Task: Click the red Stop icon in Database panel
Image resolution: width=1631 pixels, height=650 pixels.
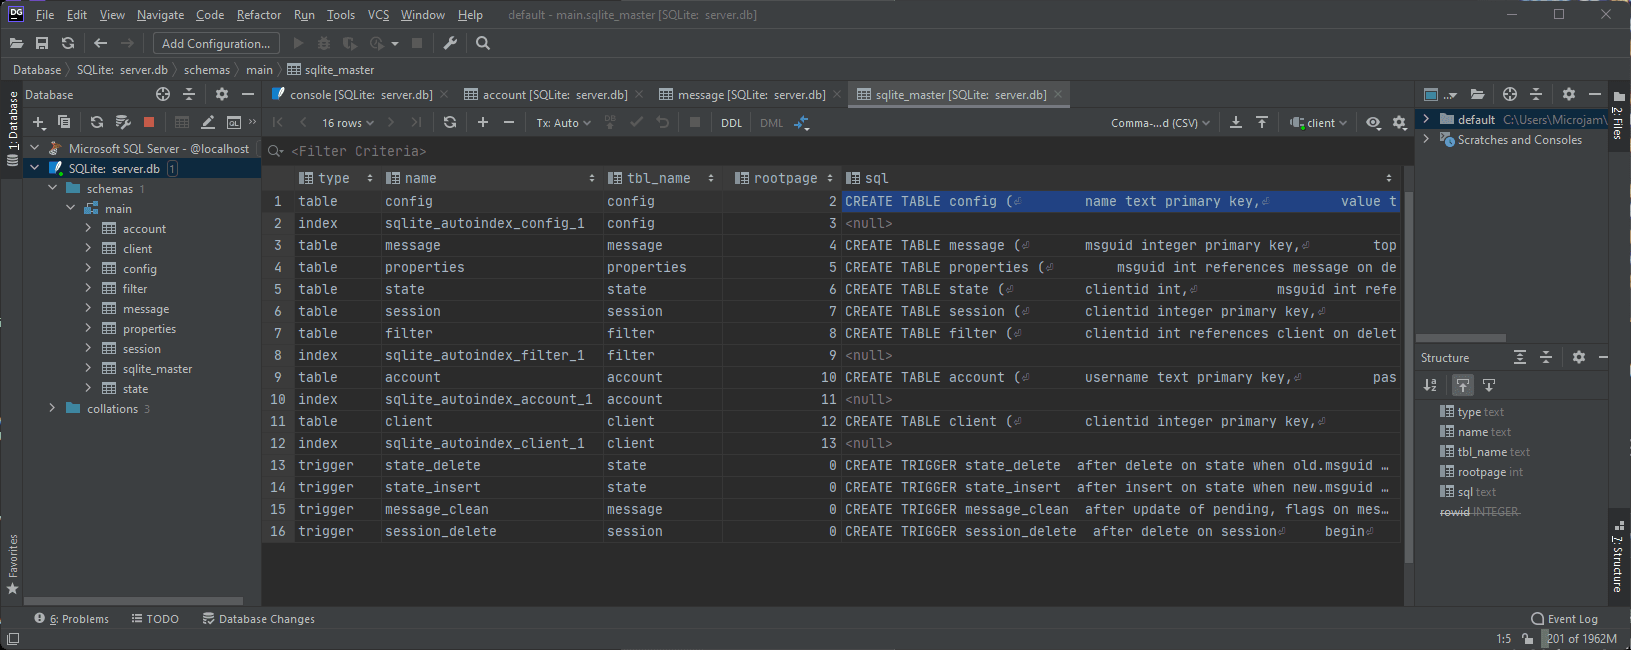Action: [149, 122]
